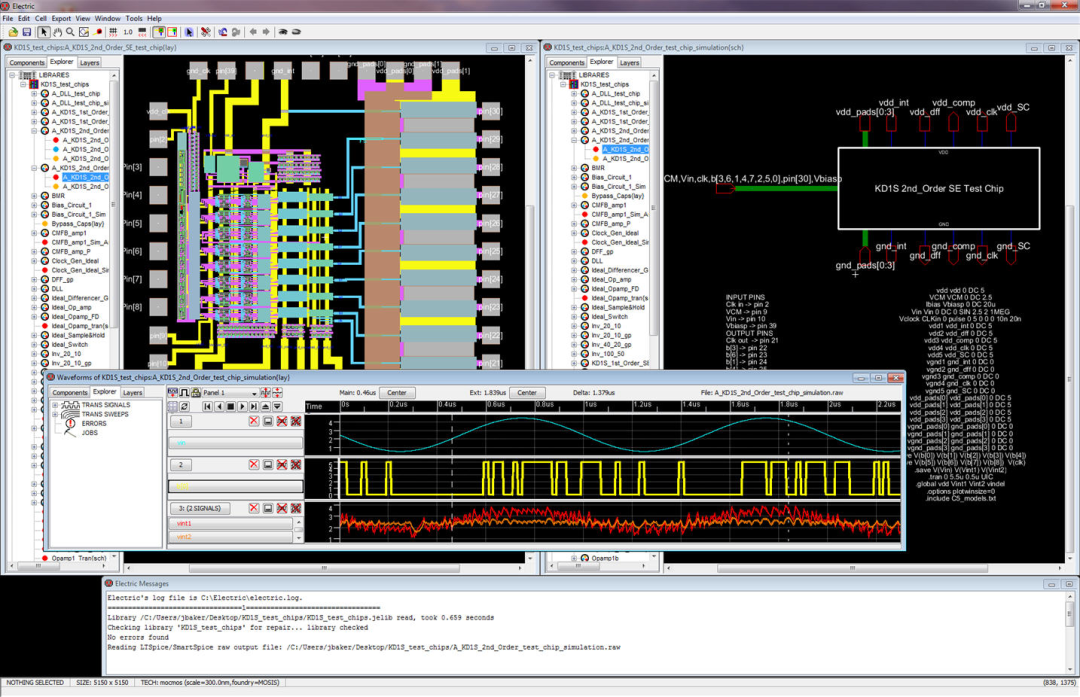
Task: Toggle select-area mode in the toolbar
Action: 173,32
